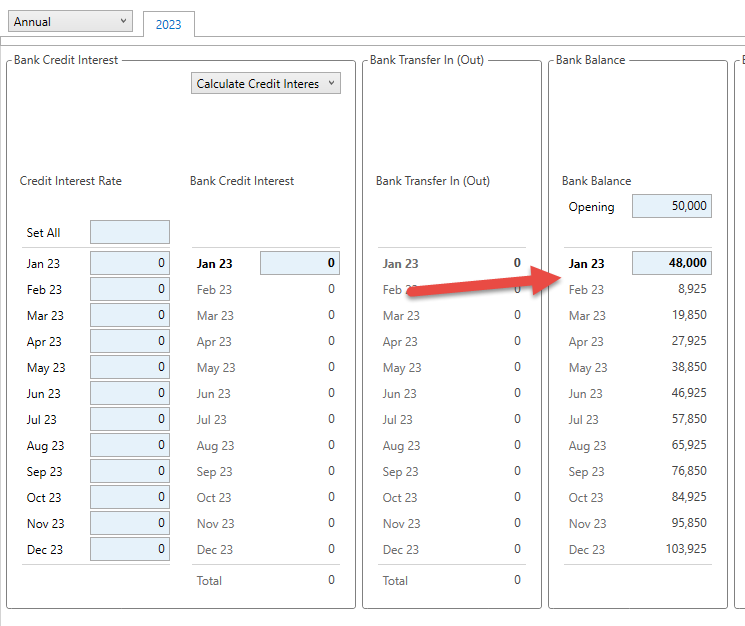
Task: Click the Jun 23 credit interest rate field
Action: [130, 394]
